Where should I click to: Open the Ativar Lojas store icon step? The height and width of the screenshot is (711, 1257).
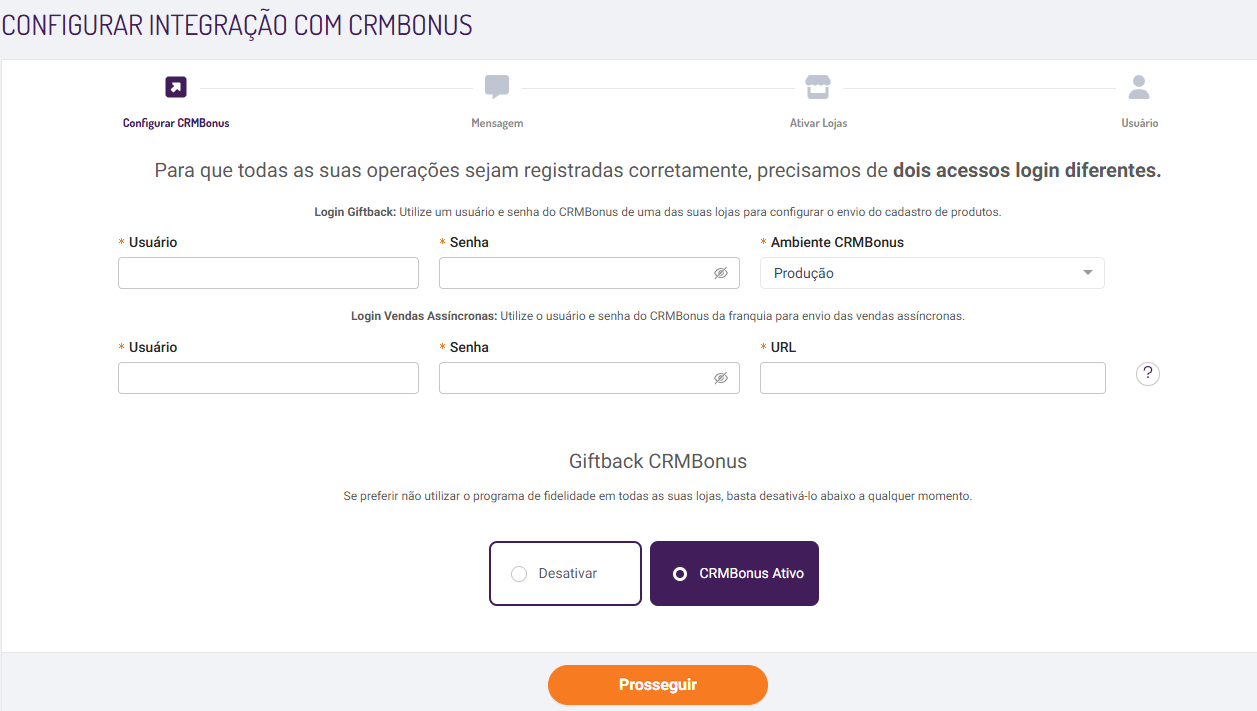coord(818,87)
